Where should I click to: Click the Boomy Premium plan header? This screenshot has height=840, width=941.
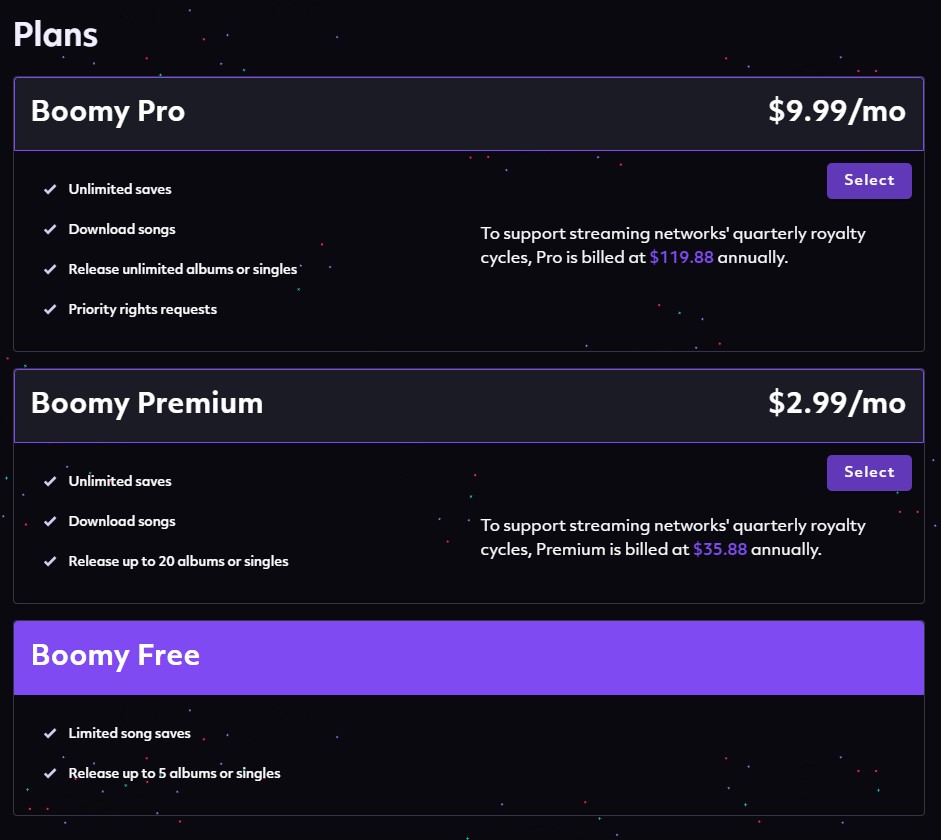147,403
